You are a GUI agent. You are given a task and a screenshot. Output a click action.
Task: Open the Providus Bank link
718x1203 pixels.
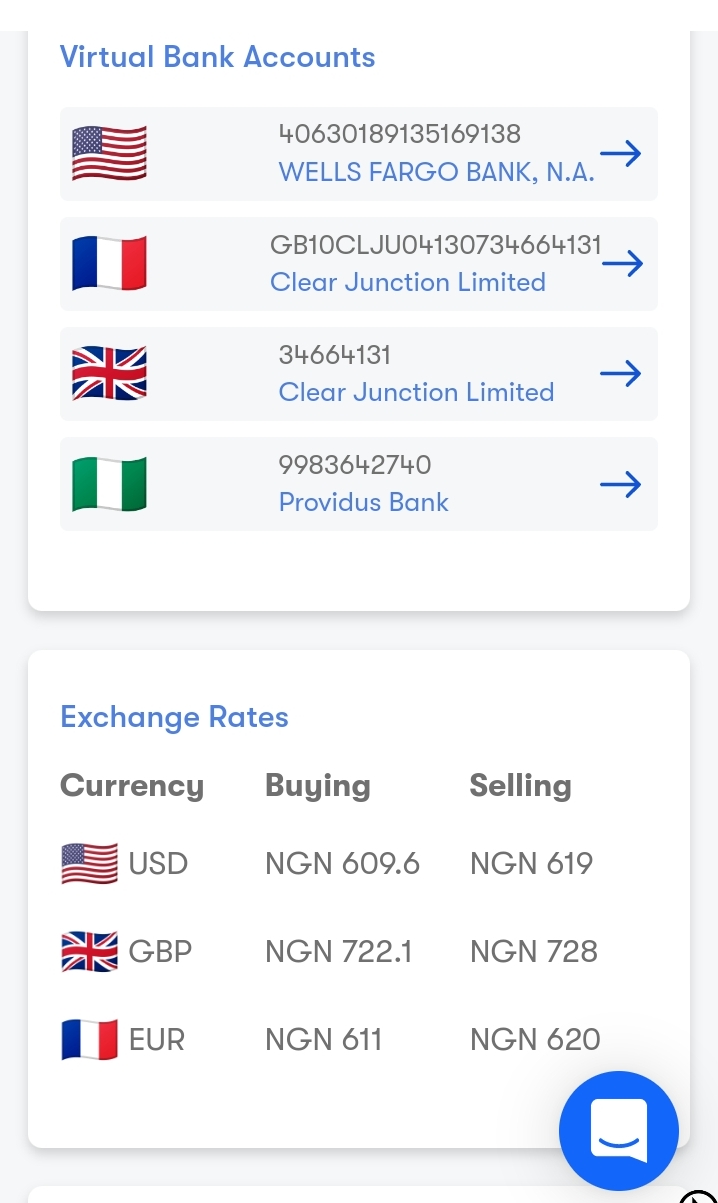tap(363, 502)
